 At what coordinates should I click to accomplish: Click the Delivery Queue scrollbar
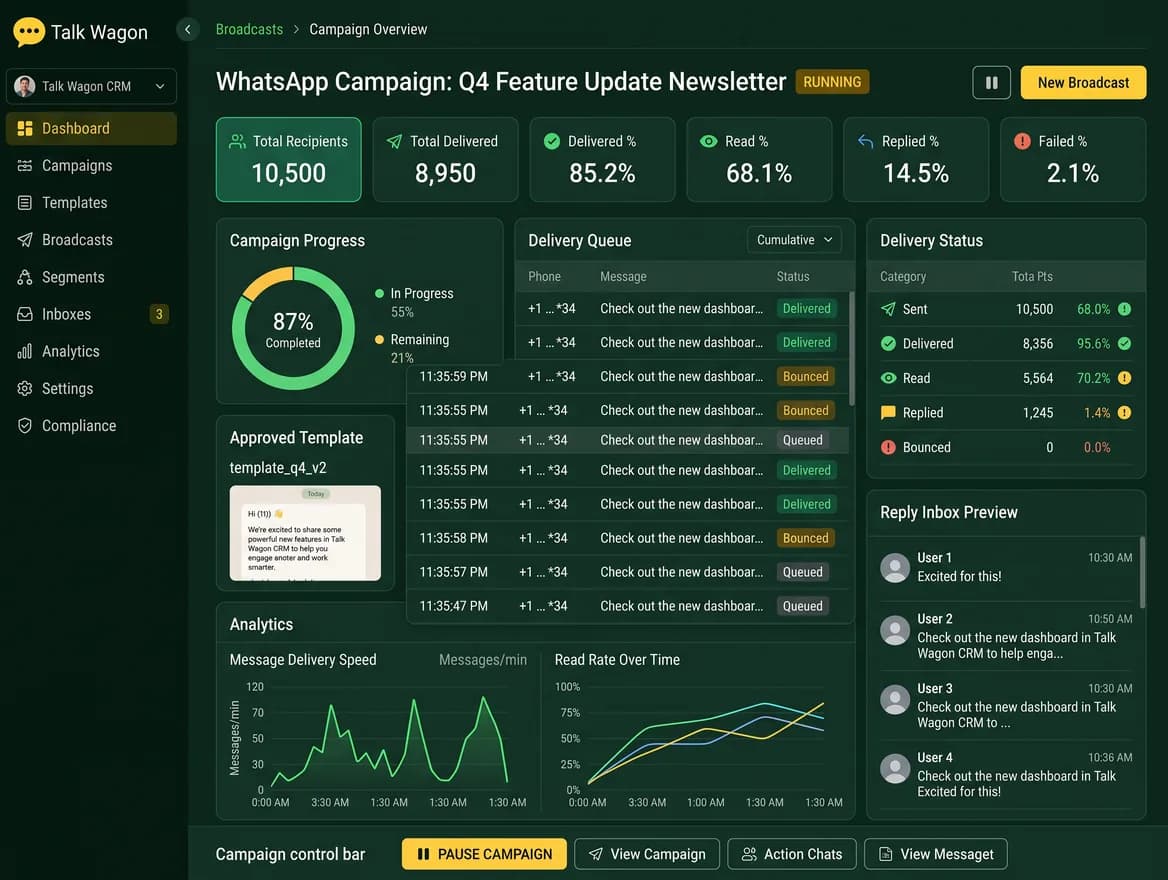coord(851,349)
